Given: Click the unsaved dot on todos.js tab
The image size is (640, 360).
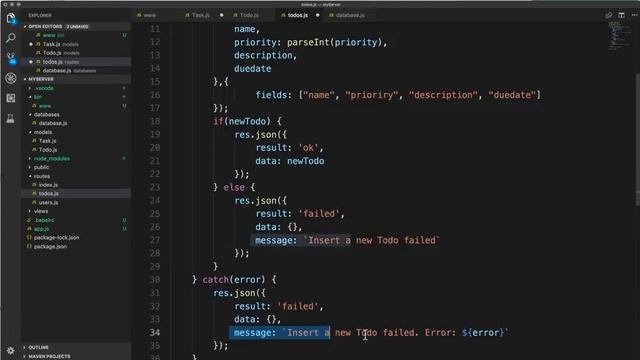Looking at the screenshot, I should click(x=318, y=15).
